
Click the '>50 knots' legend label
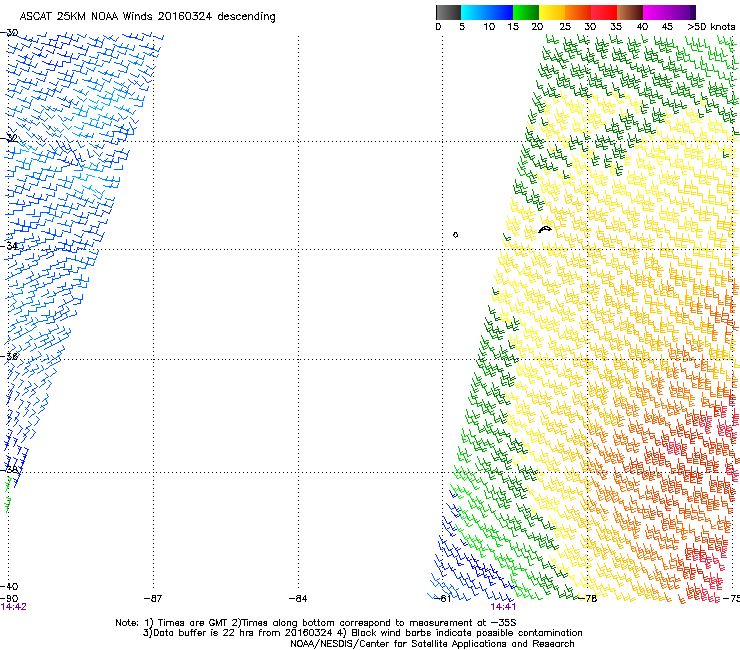711,26
